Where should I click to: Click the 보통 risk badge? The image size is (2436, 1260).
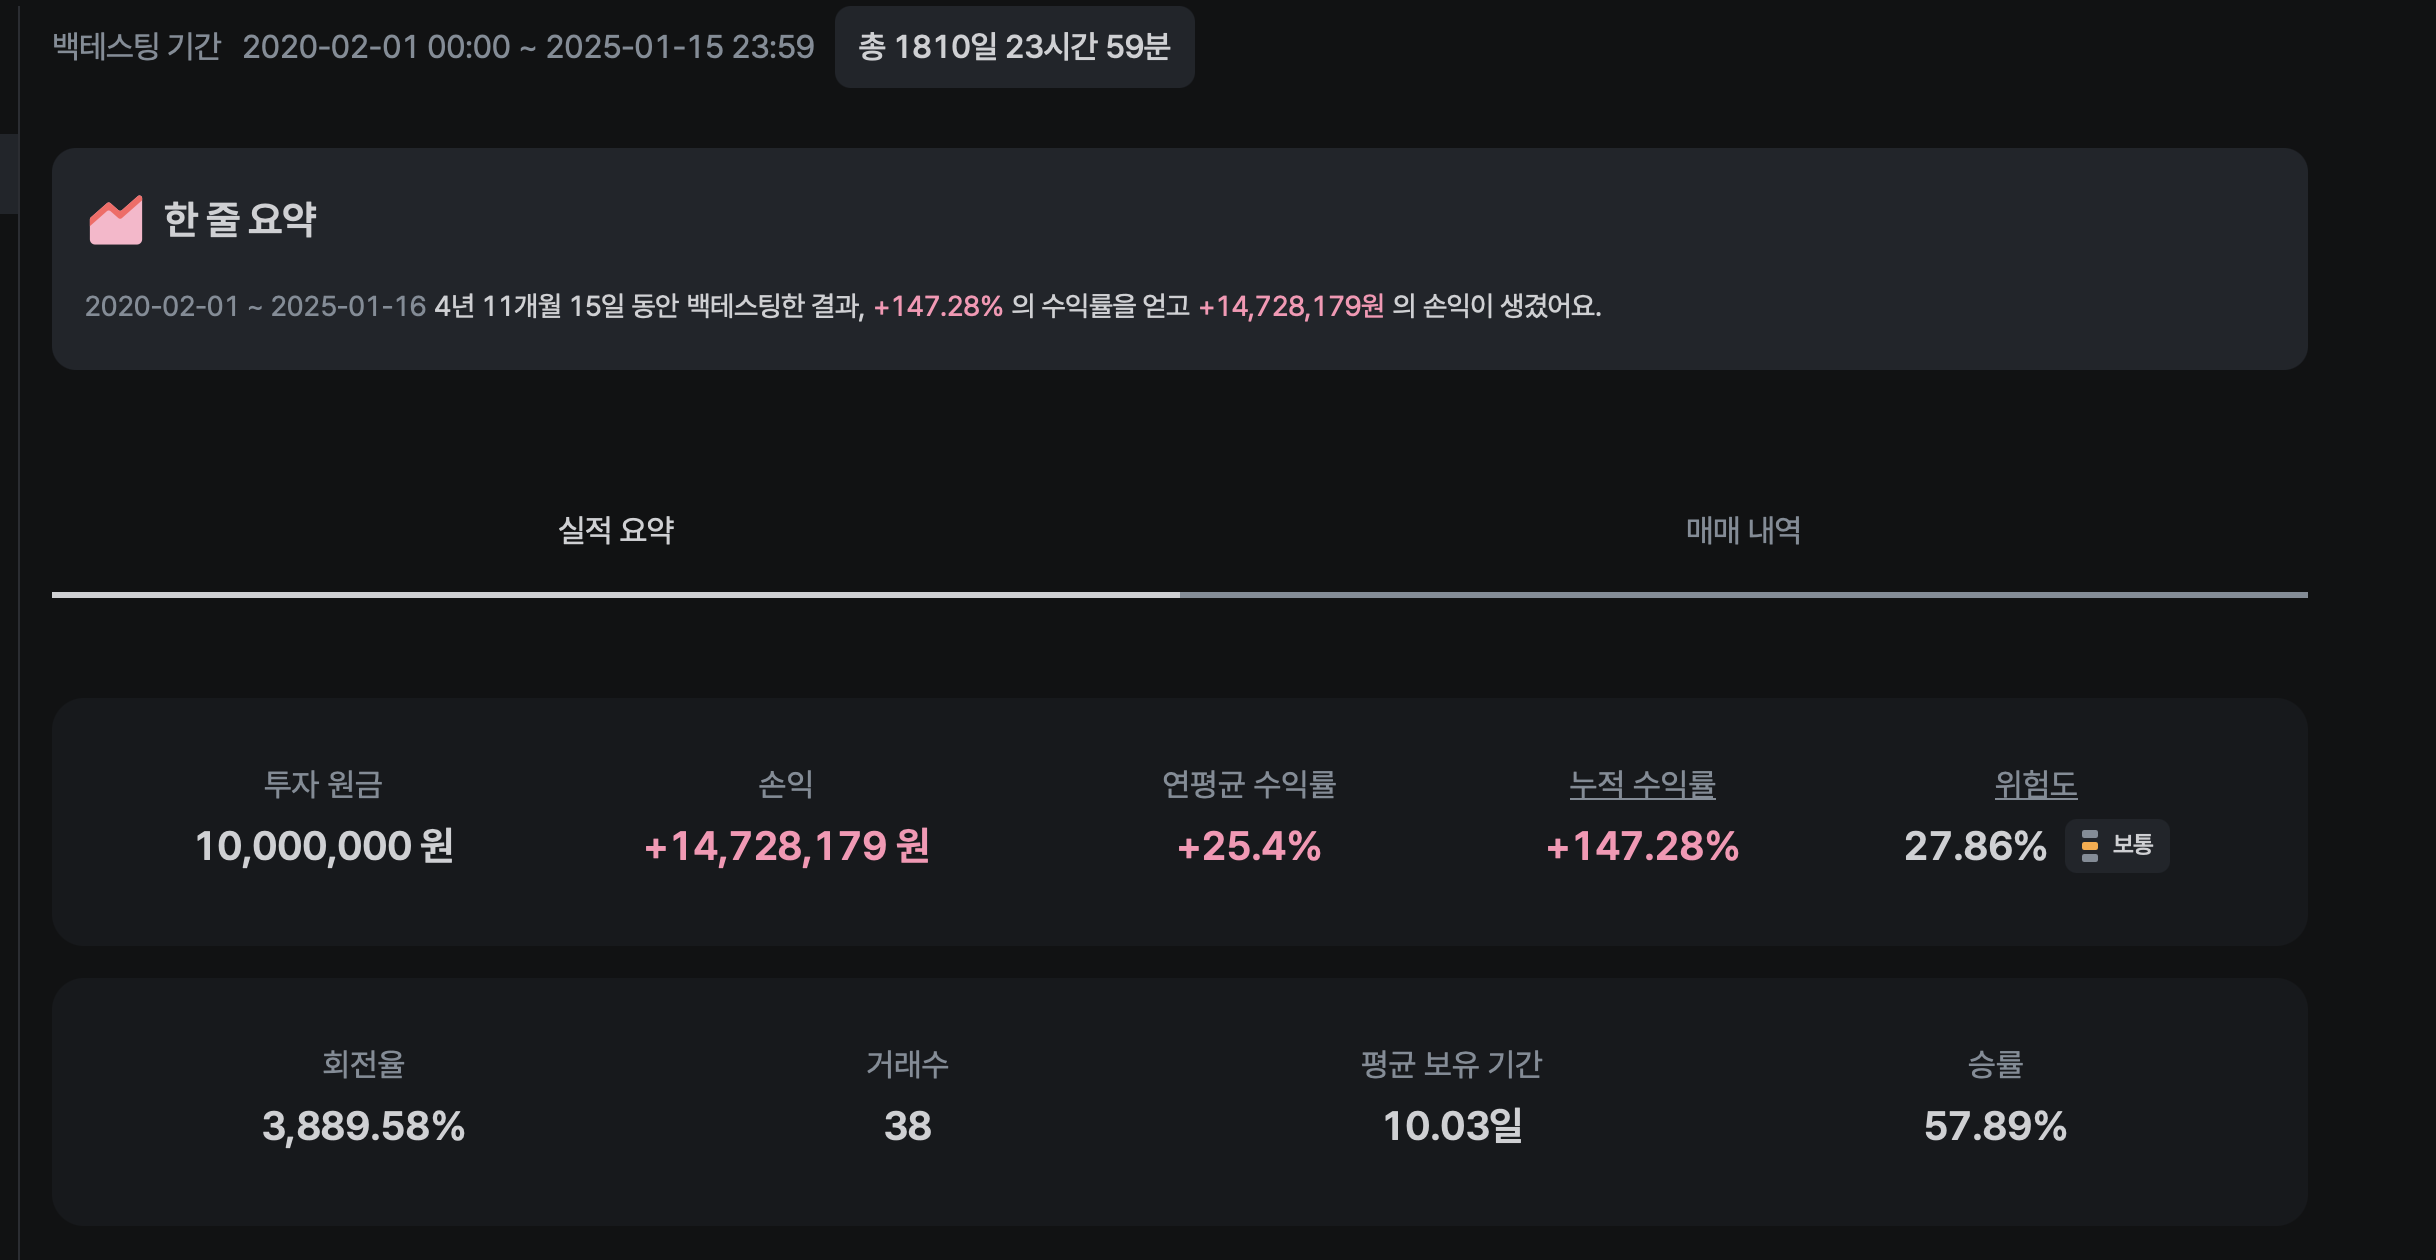pyautogui.click(x=2117, y=846)
